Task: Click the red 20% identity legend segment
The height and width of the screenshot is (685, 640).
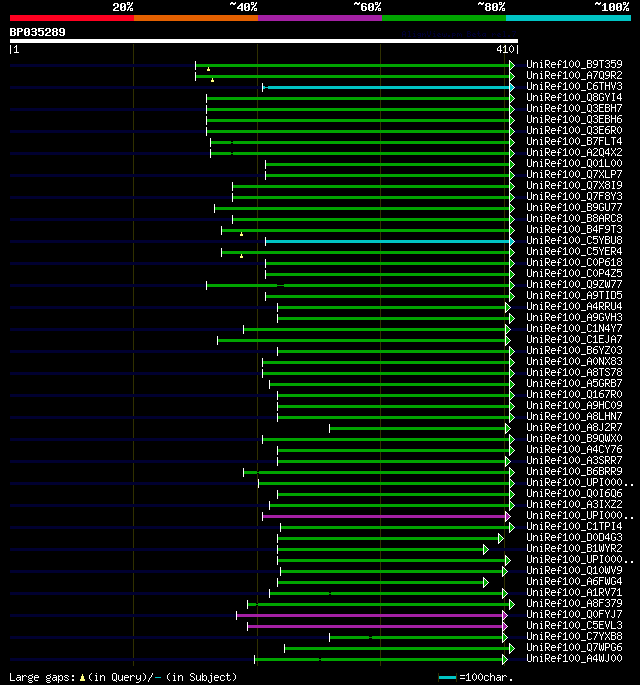Action: 72,18
